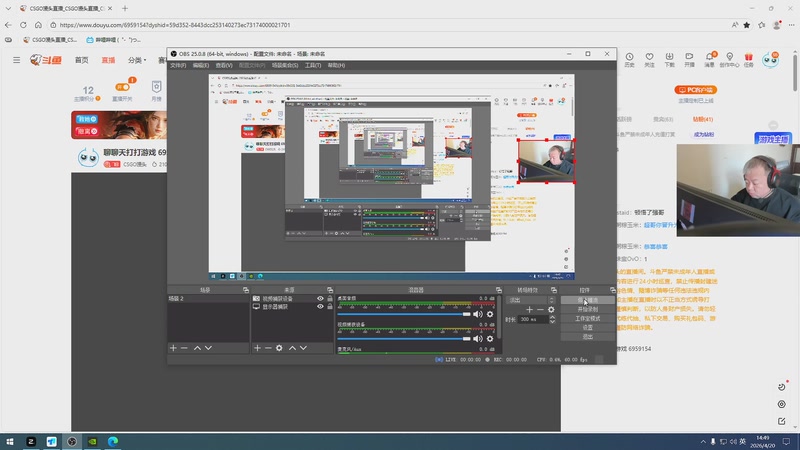This screenshot has width=800, height=450.
Task: Remove the transition with the minus icon
Action: [540, 310]
